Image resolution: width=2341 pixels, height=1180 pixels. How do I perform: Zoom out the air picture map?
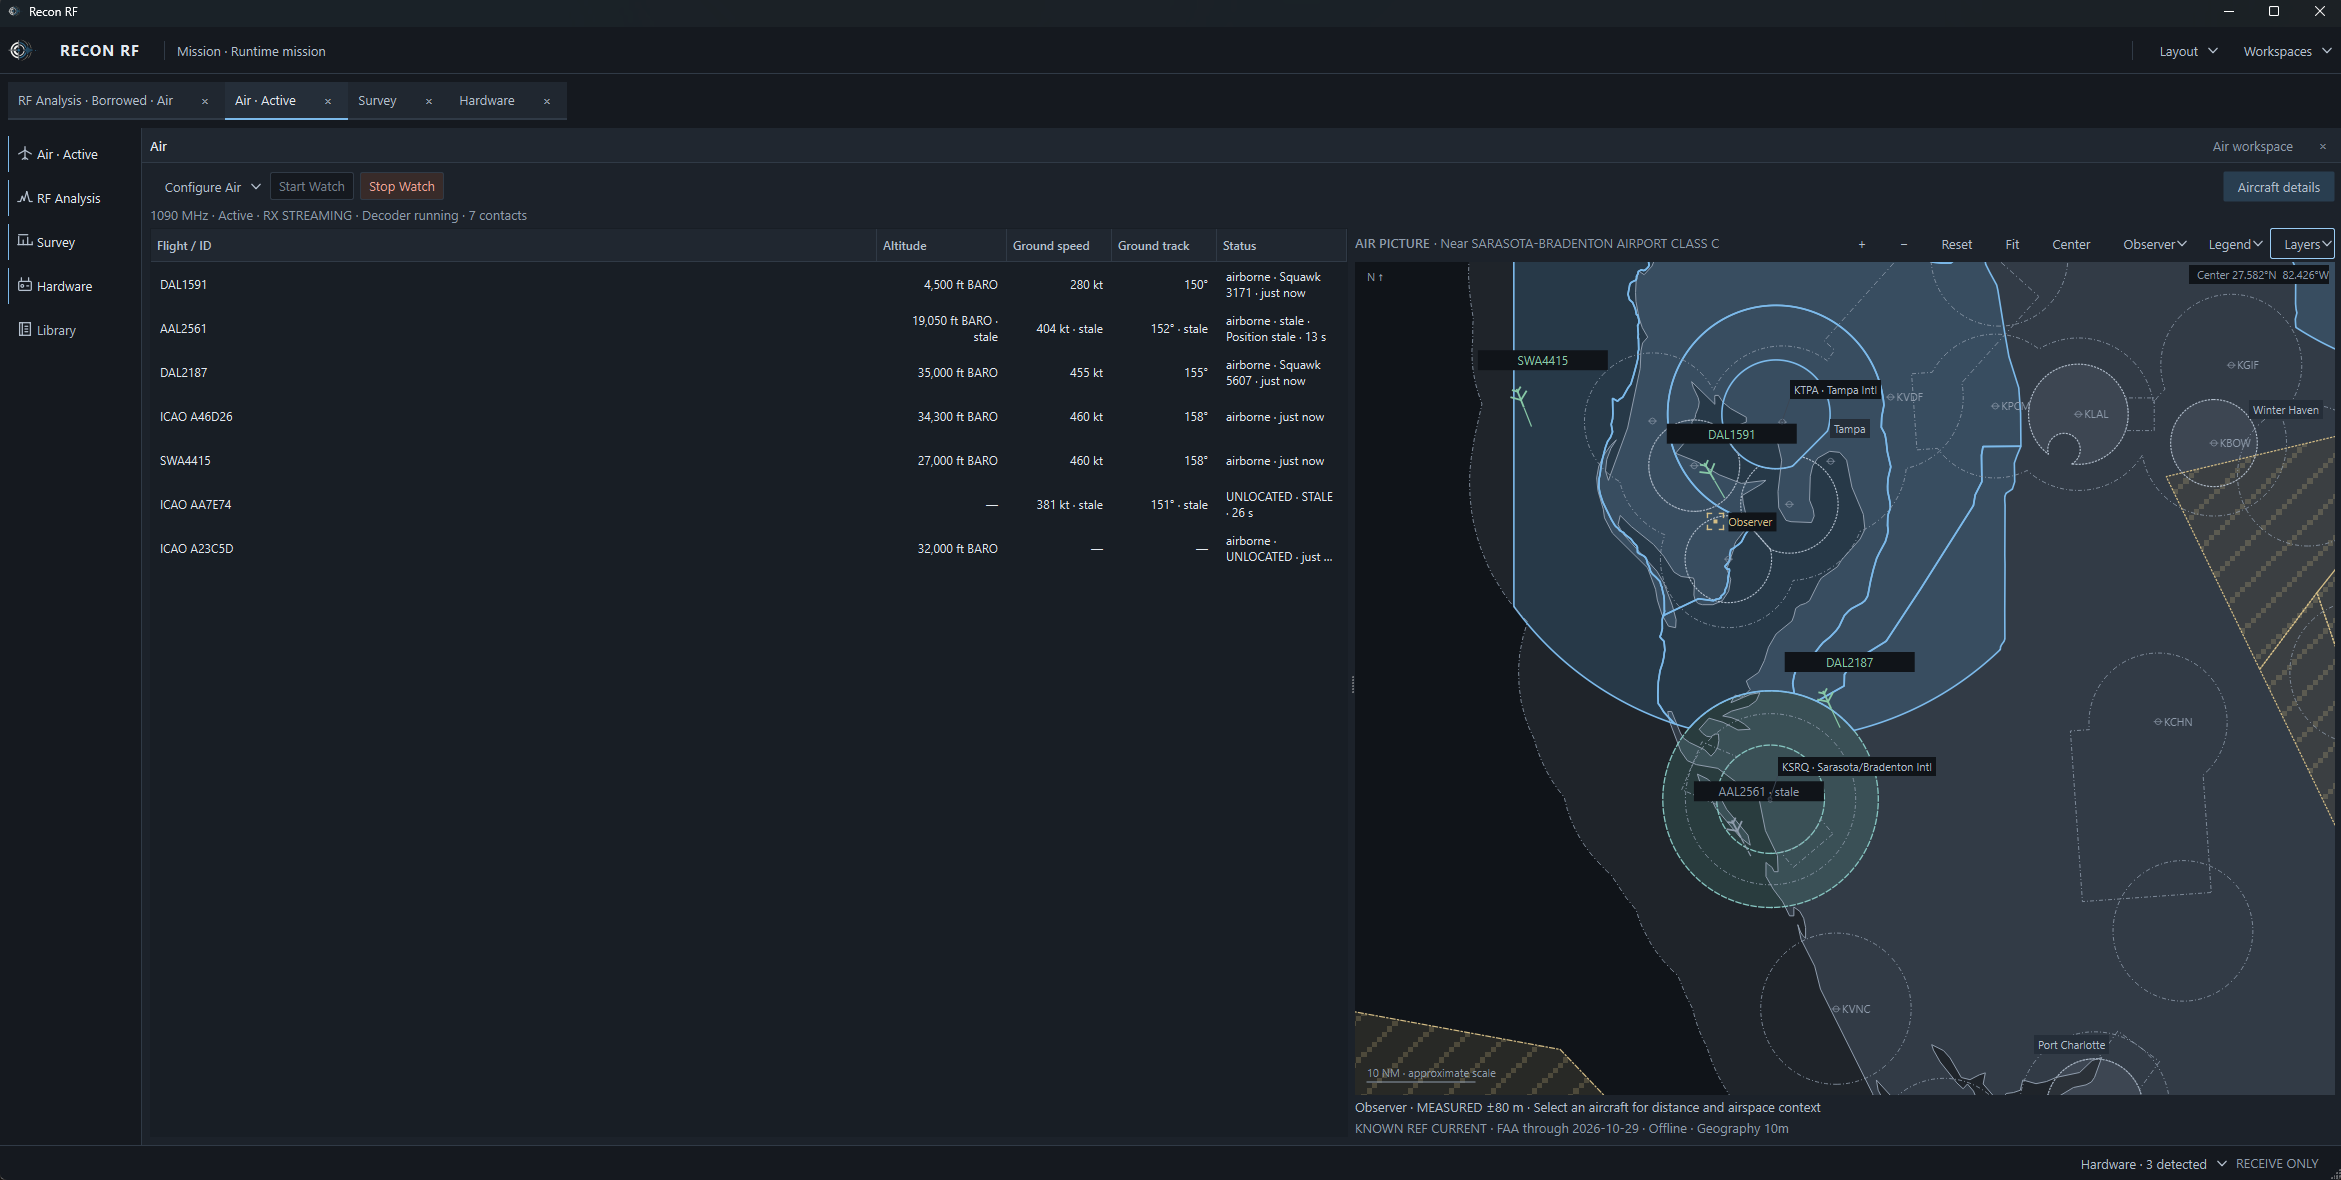(x=1904, y=244)
